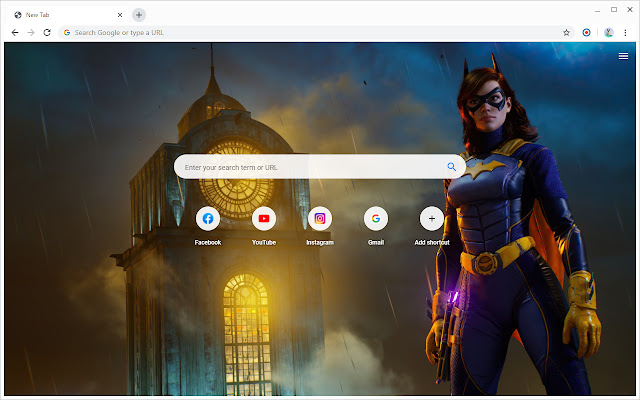The height and width of the screenshot is (400, 640).
Task: Focus the Search Google or type a URL bar
Action: point(316,33)
